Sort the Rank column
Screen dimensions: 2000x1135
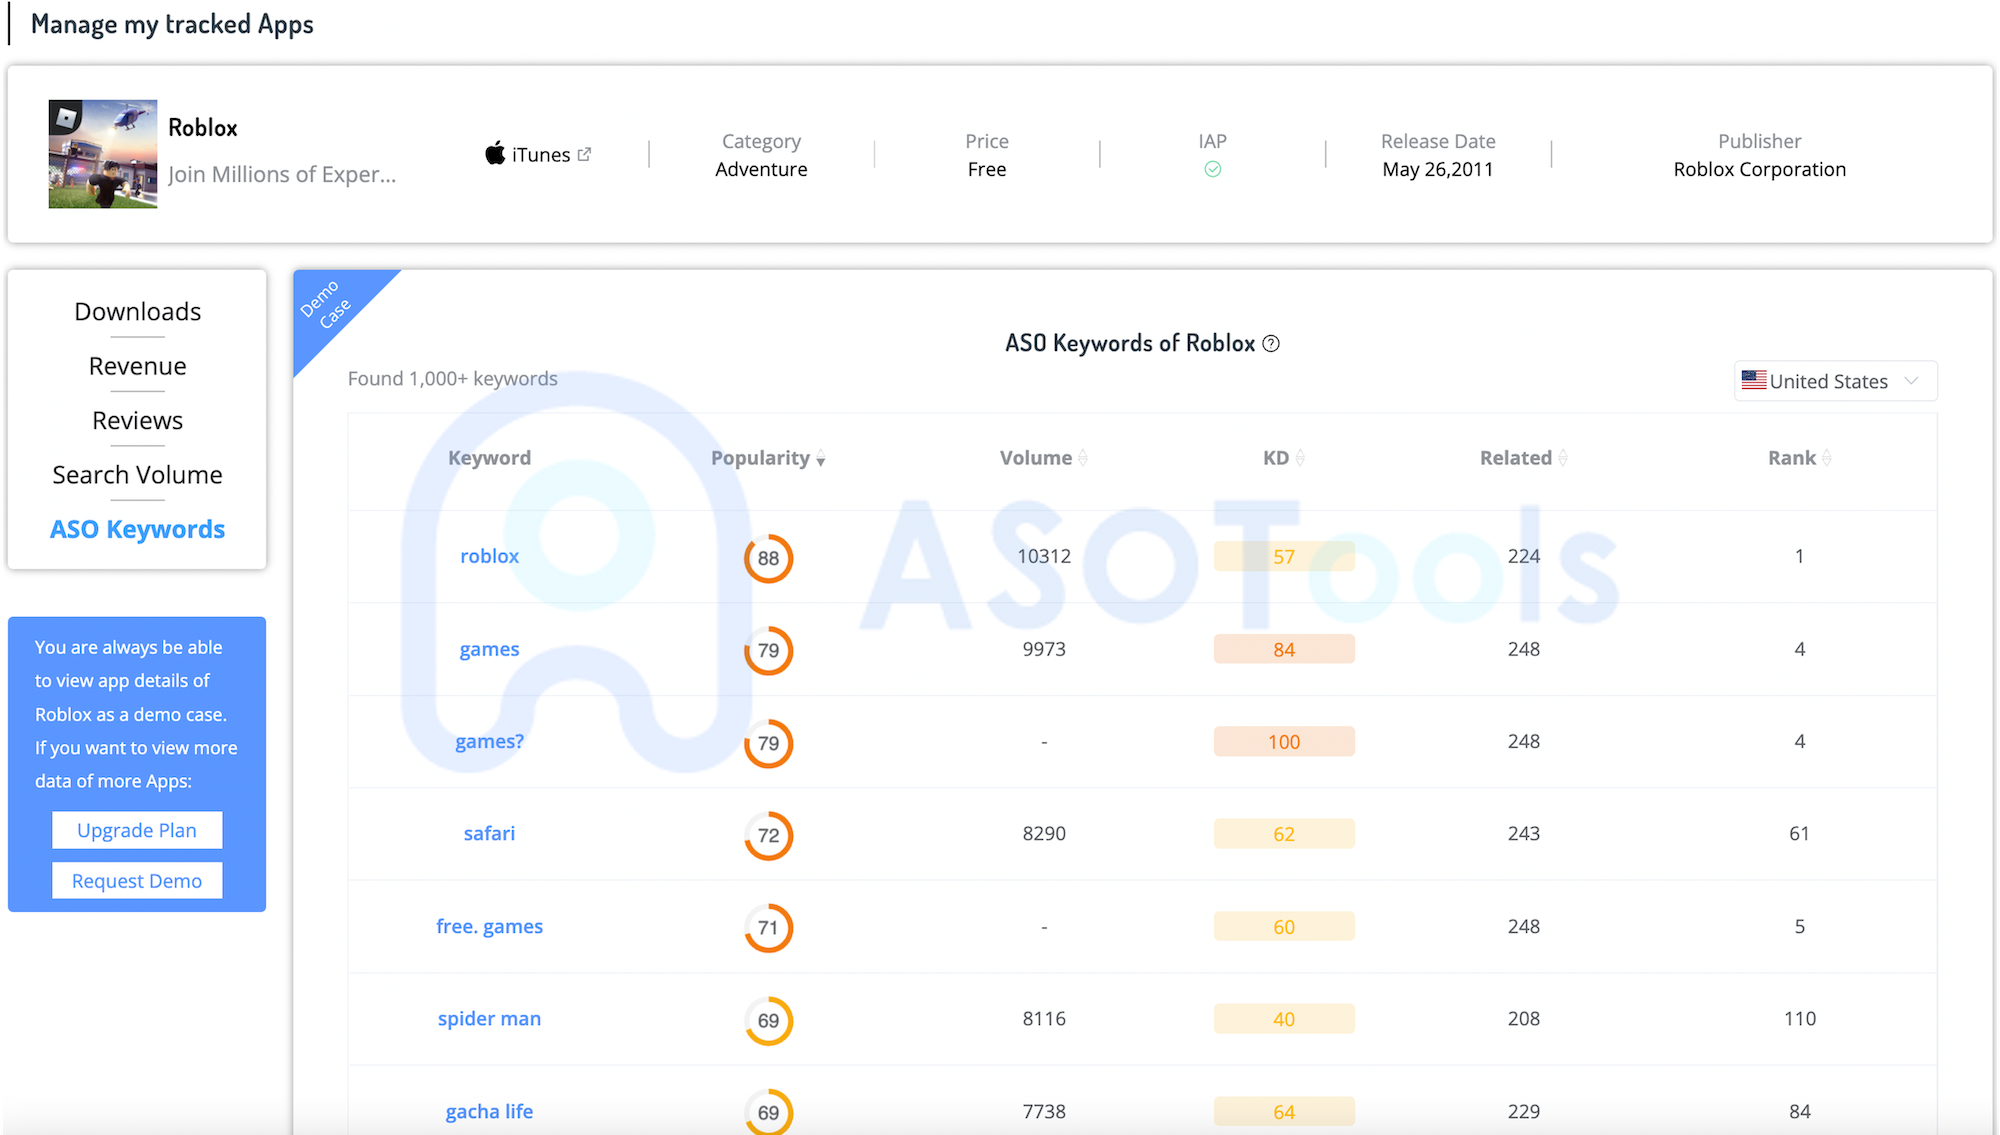pos(1827,458)
